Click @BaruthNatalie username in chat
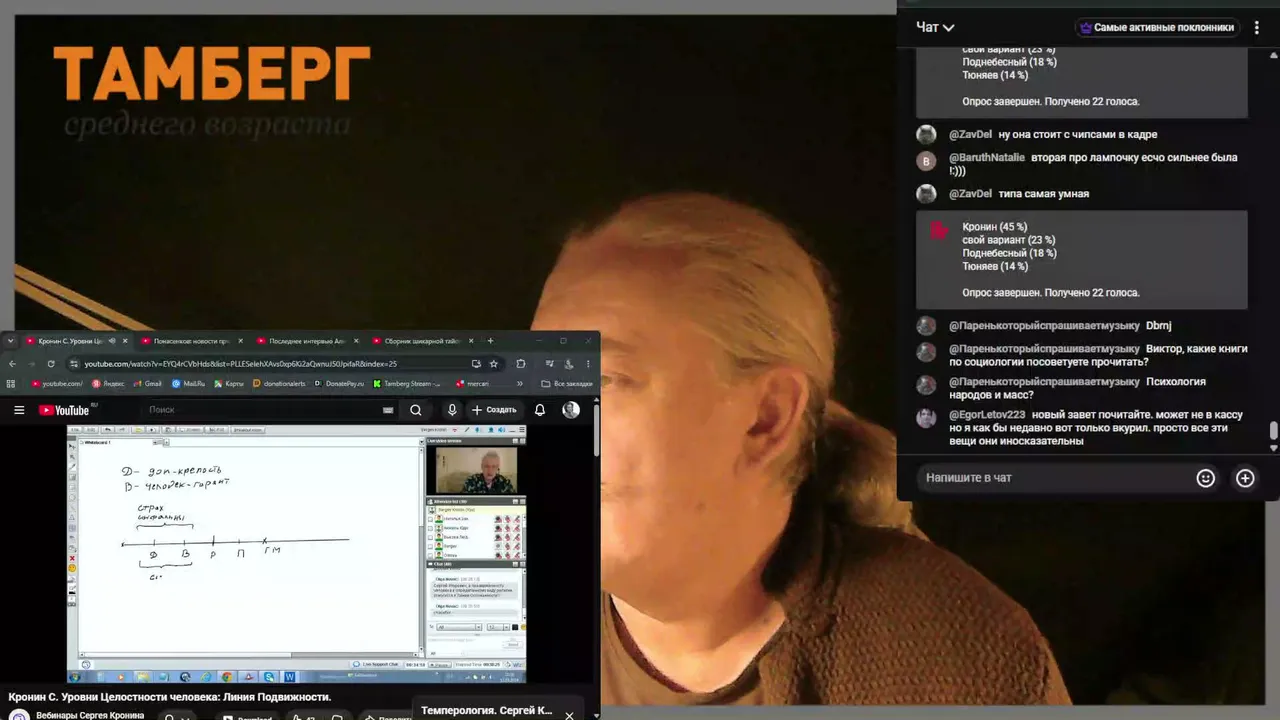 pyautogui.click(x=987, y=158)
